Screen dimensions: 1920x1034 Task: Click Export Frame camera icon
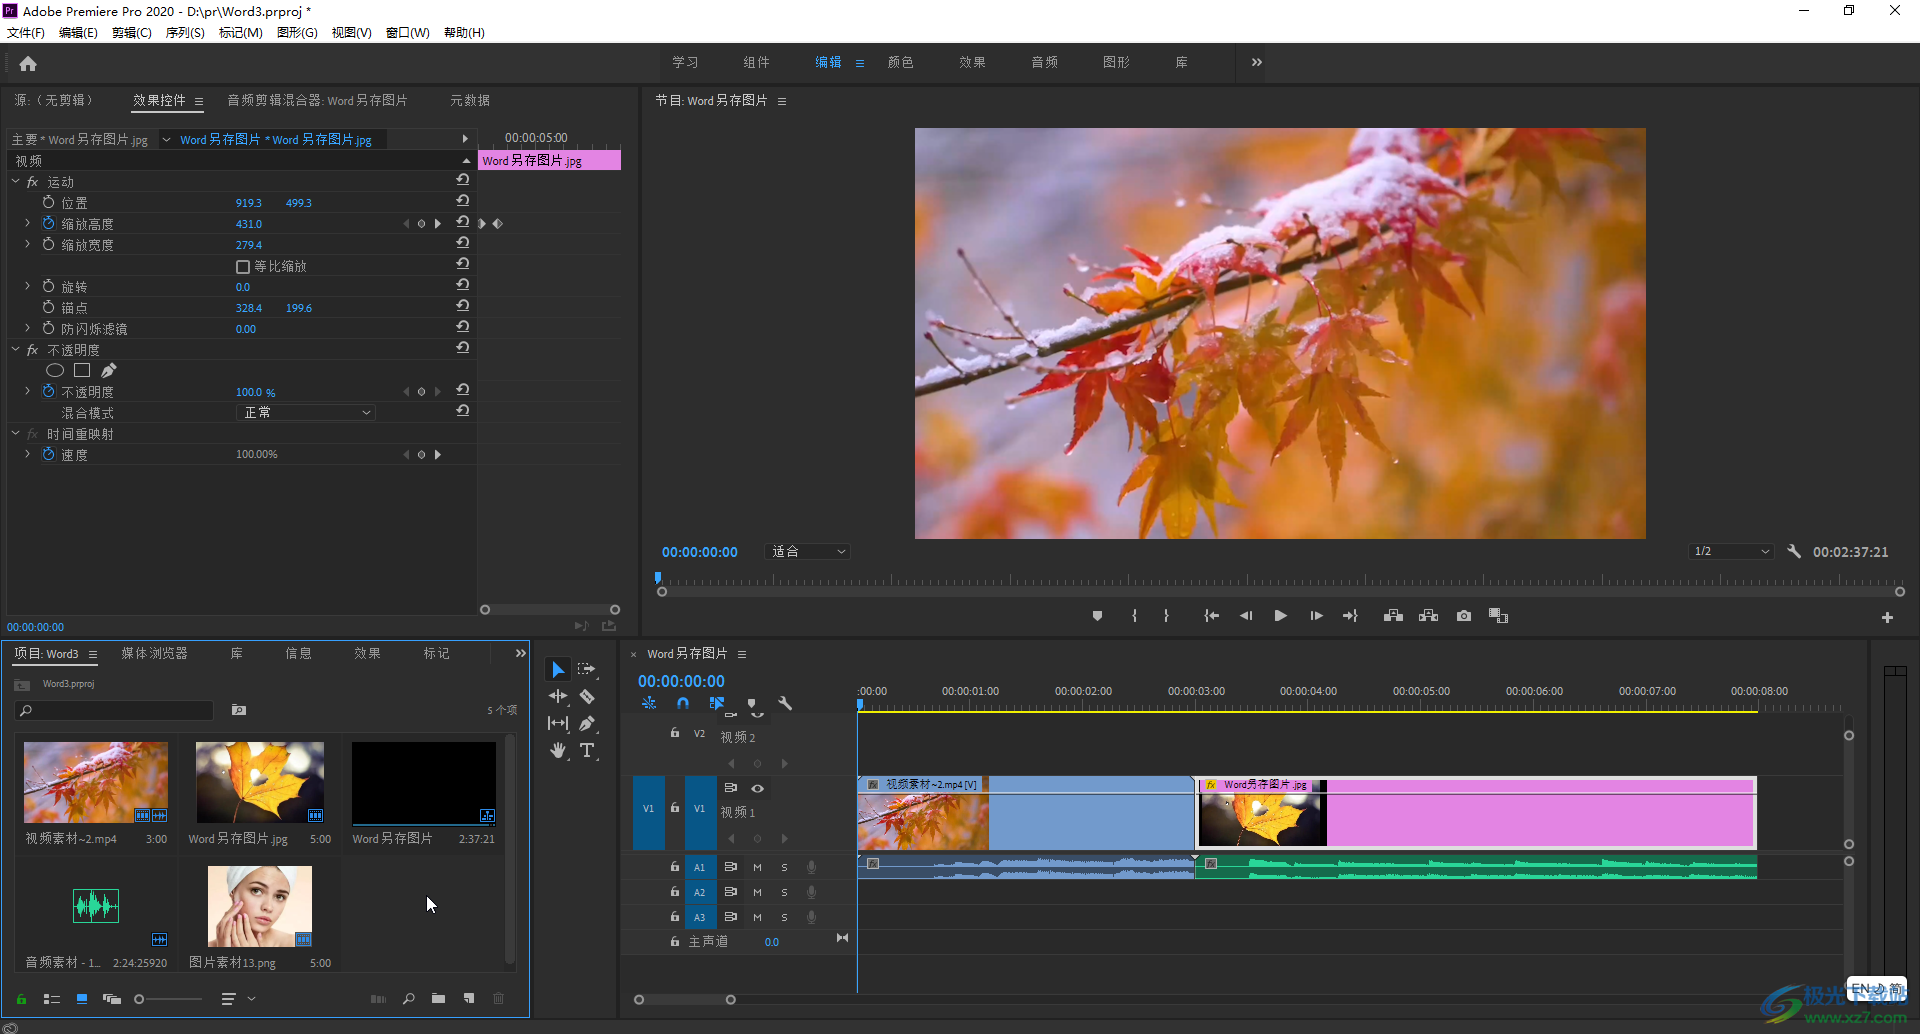coord(1464,616)
